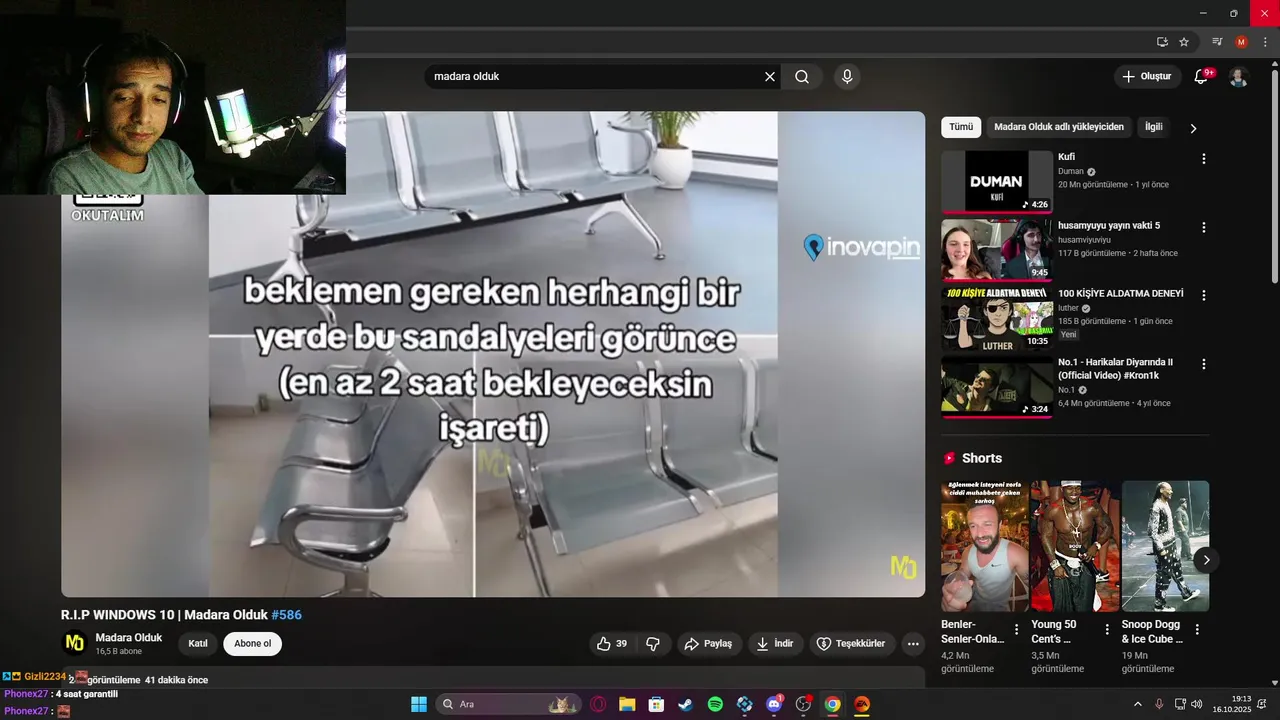
Task: Clear the YouTube search box text
Action: click(770, 77)
